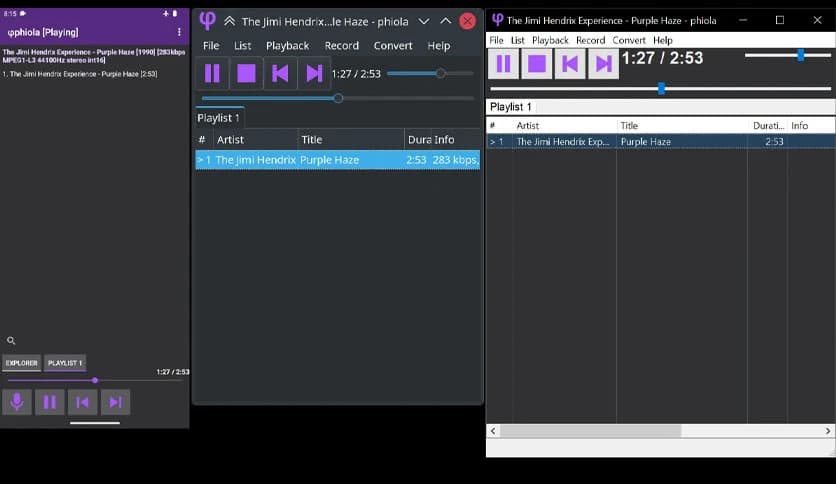Switch to EXPLORER tab in Android app
Viewport: 836px width, 484px height.
click(22, 363)
